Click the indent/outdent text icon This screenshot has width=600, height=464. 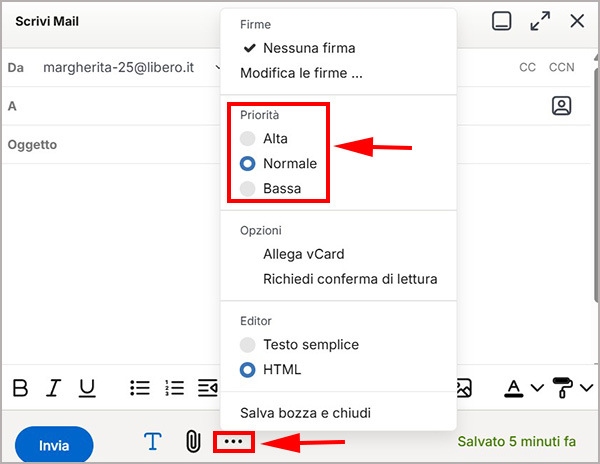click(208, 388)
